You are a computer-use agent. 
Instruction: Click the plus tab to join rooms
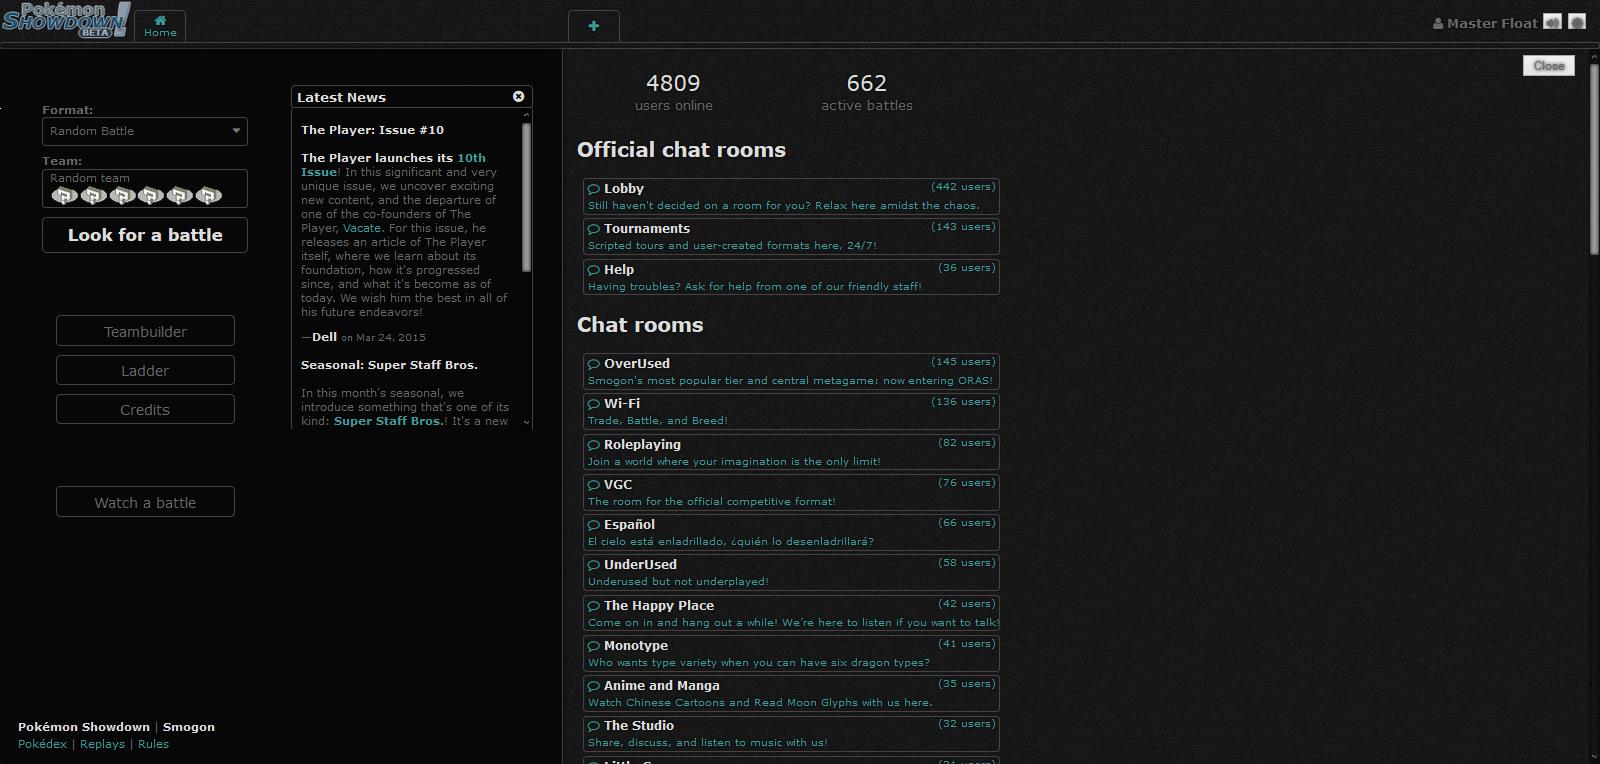pos(594,26)
